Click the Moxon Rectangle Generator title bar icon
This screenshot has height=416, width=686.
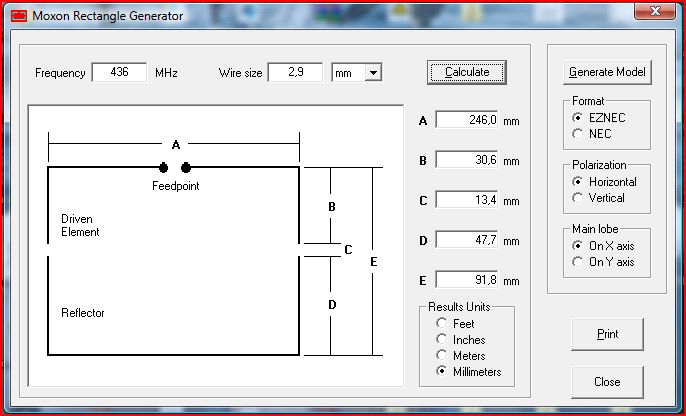tap(19, 16)
